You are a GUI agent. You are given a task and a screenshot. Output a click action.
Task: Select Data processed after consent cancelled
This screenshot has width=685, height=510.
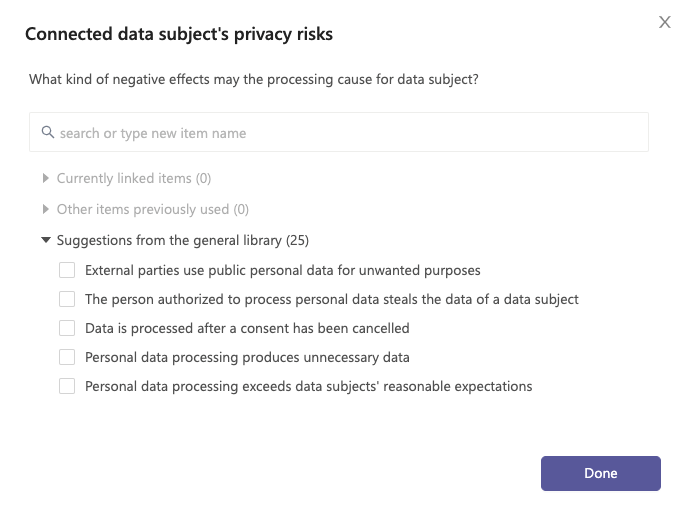[x=67, y=328]
